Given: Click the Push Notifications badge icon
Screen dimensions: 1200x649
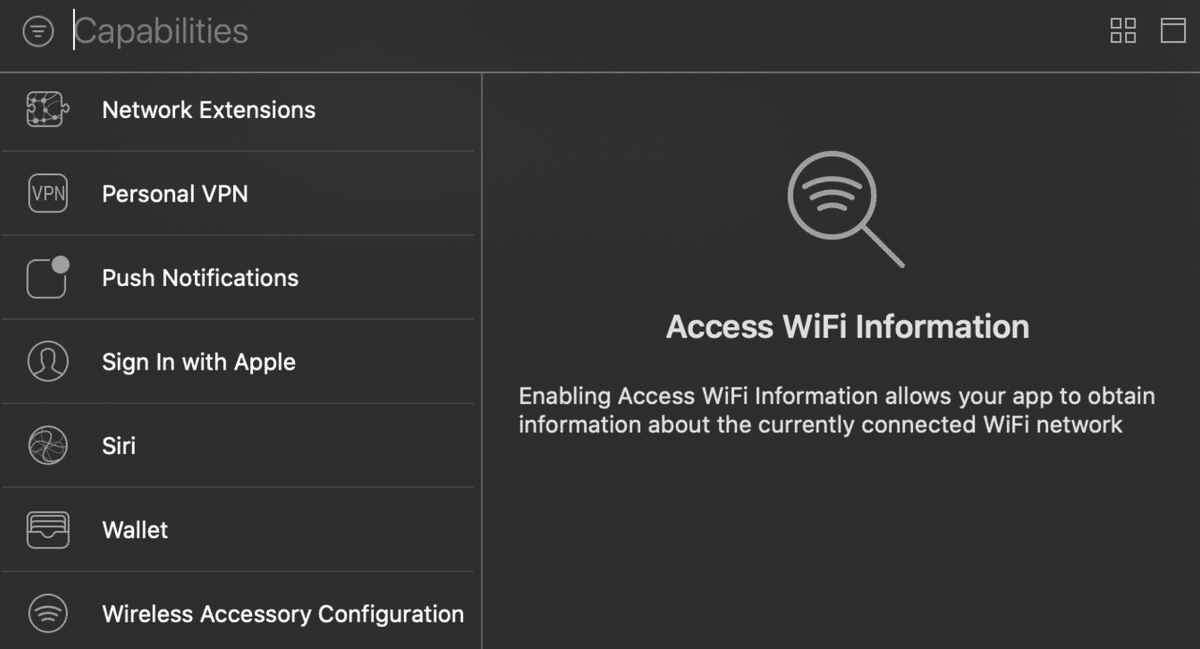Looking at the screenshot, I should click(47, 278).
